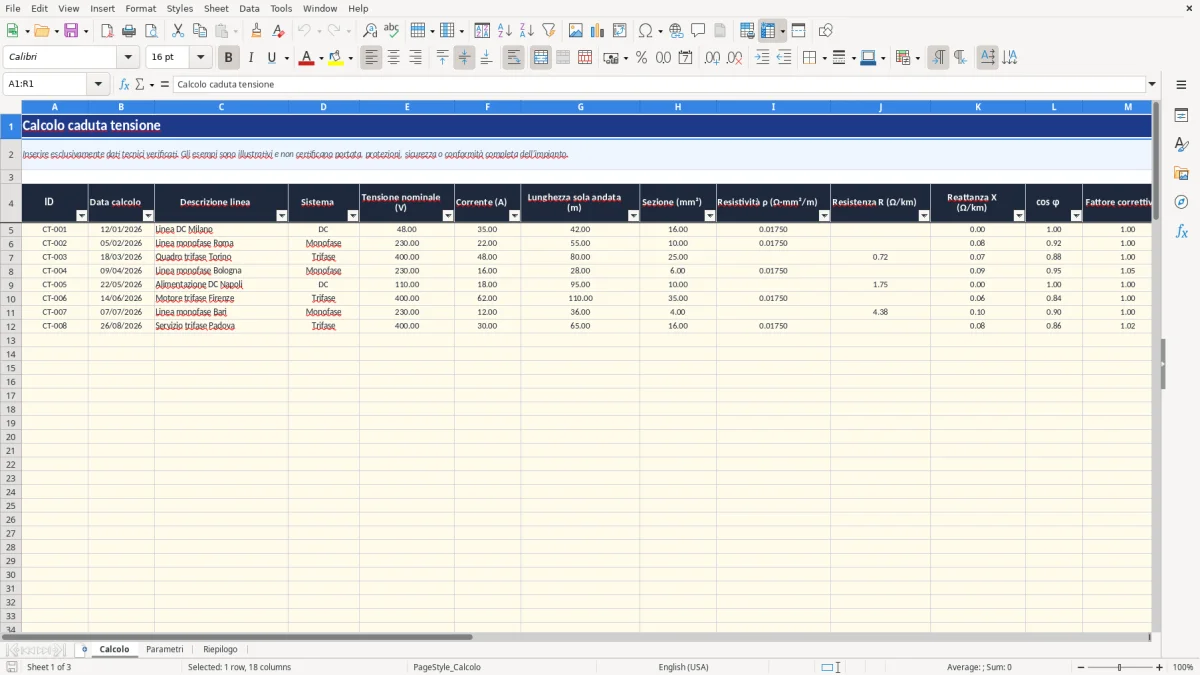The width and height of the screenshot is (1200, 675).
Task: Toggle Wrap Text
Action: 513,58
